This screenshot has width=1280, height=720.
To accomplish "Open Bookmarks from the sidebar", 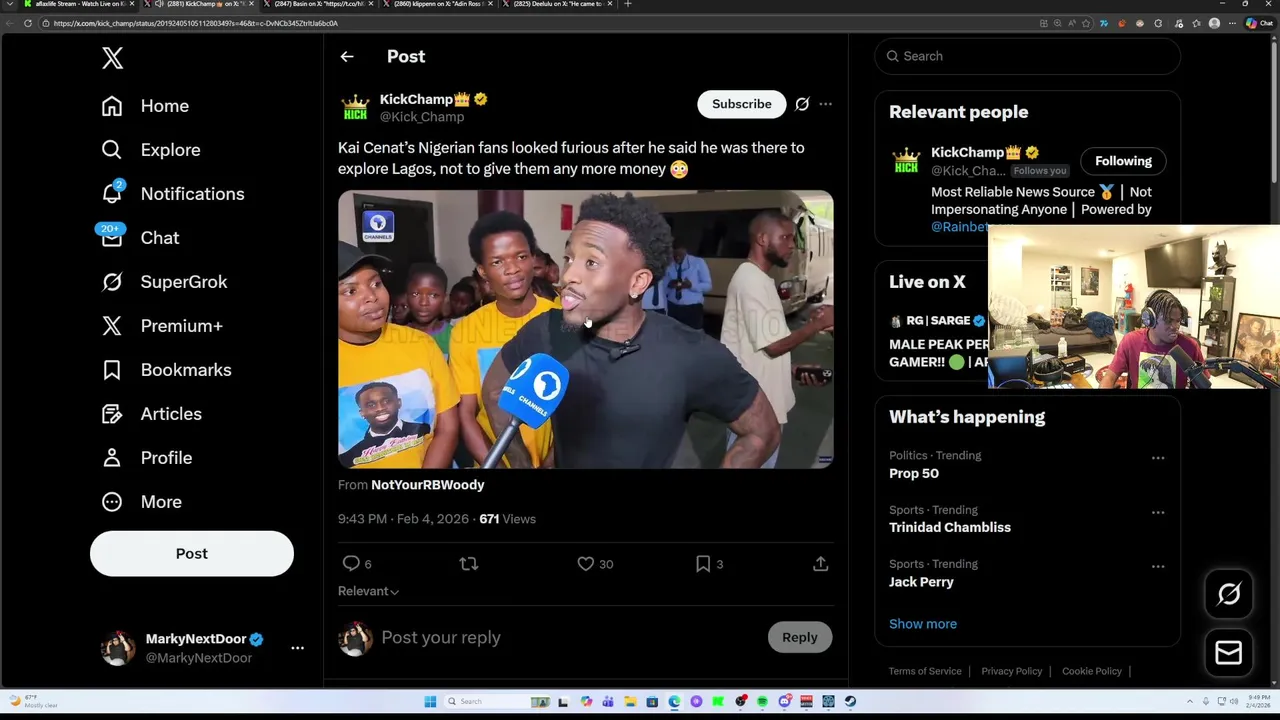I will pyautogui.click(x=166, y=370).
